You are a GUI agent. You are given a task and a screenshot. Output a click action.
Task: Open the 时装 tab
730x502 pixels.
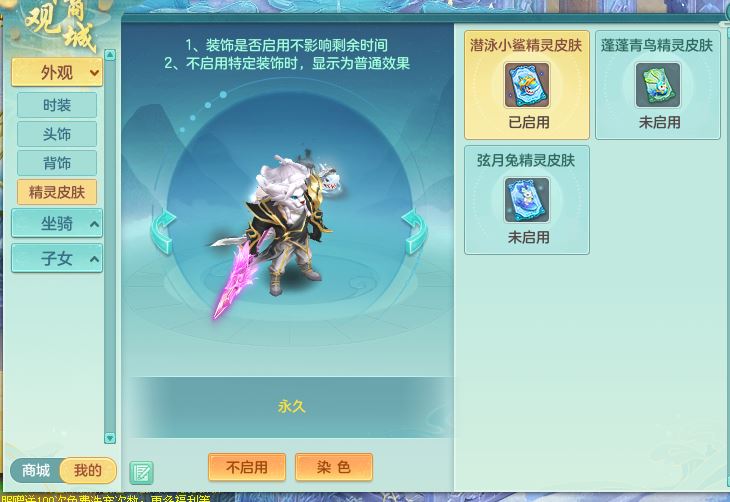pos(57,105)
